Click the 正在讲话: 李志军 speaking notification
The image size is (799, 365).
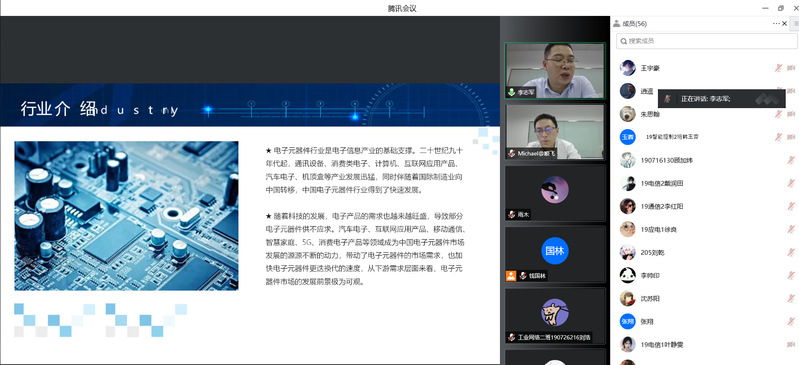pyautogui.click(x=722, y=99)
